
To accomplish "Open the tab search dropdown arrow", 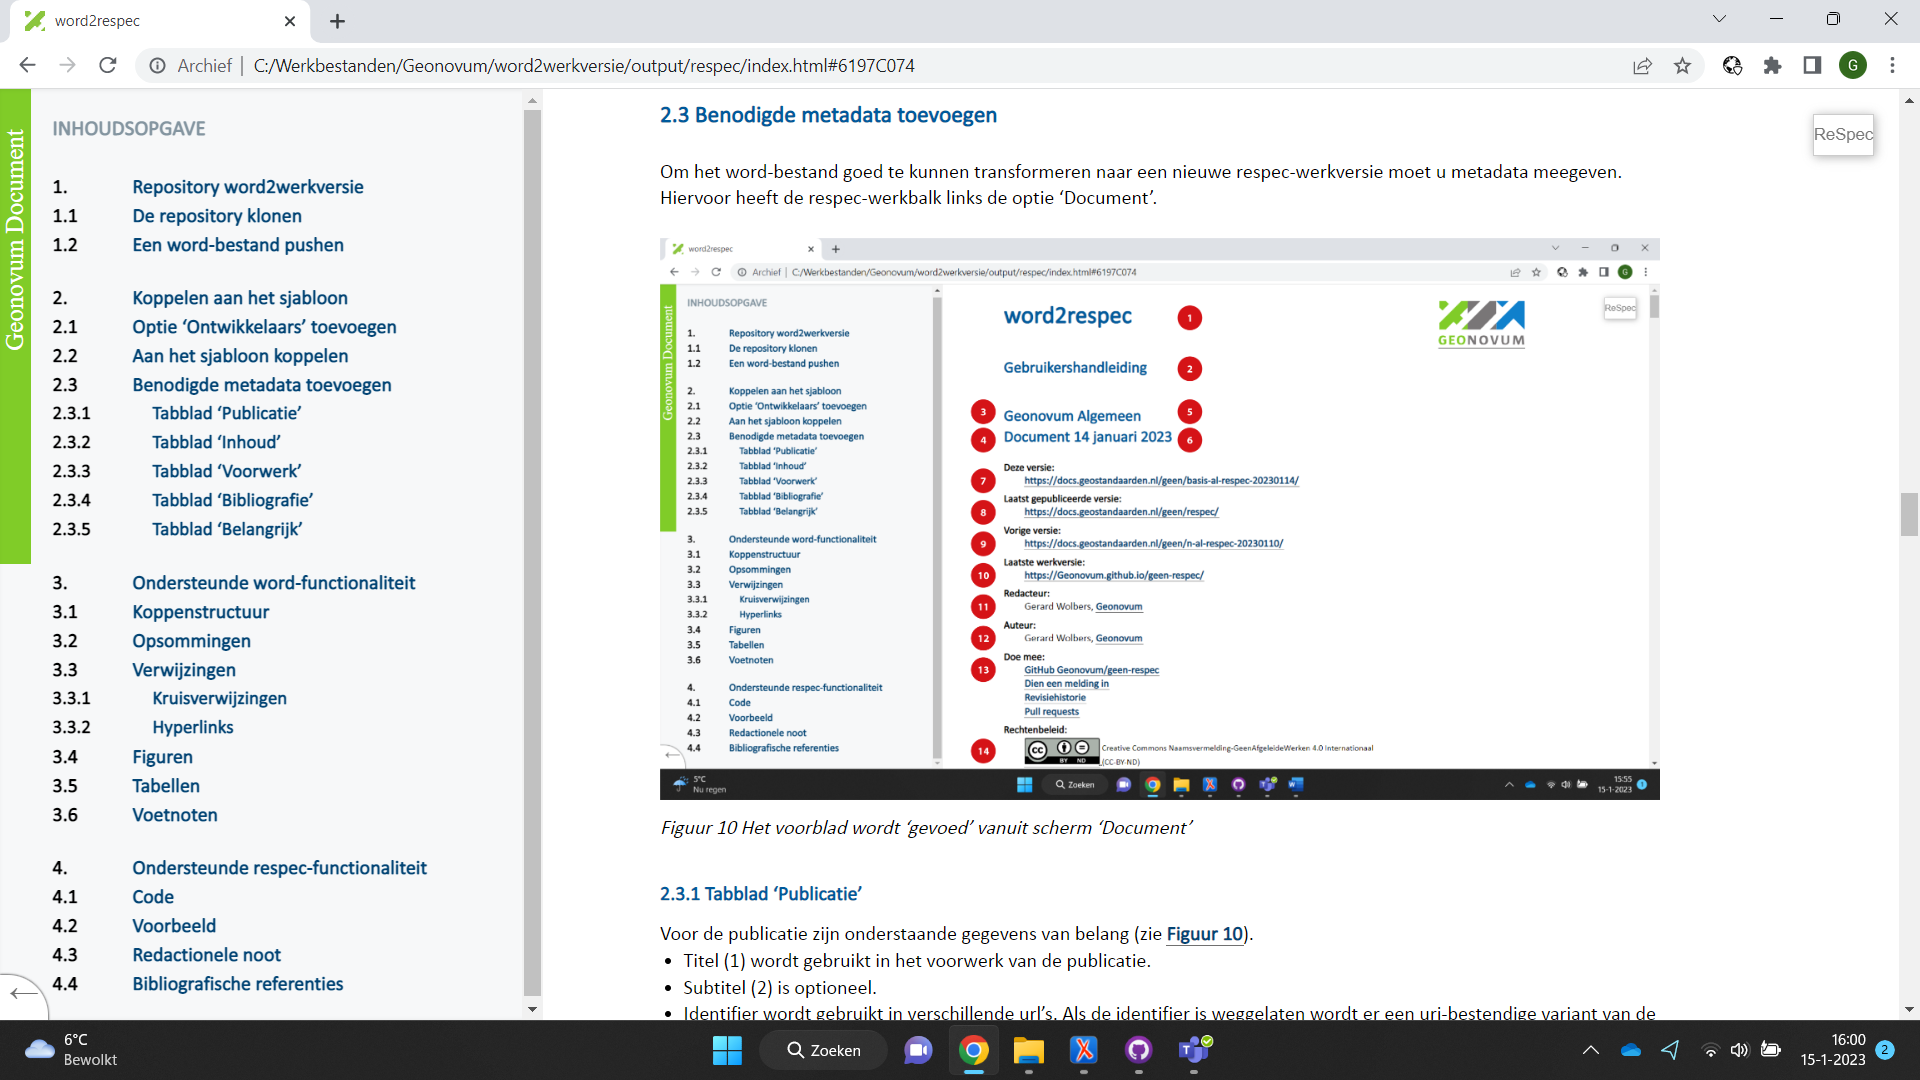I will pyautogui.click(x=1719, y=19).
